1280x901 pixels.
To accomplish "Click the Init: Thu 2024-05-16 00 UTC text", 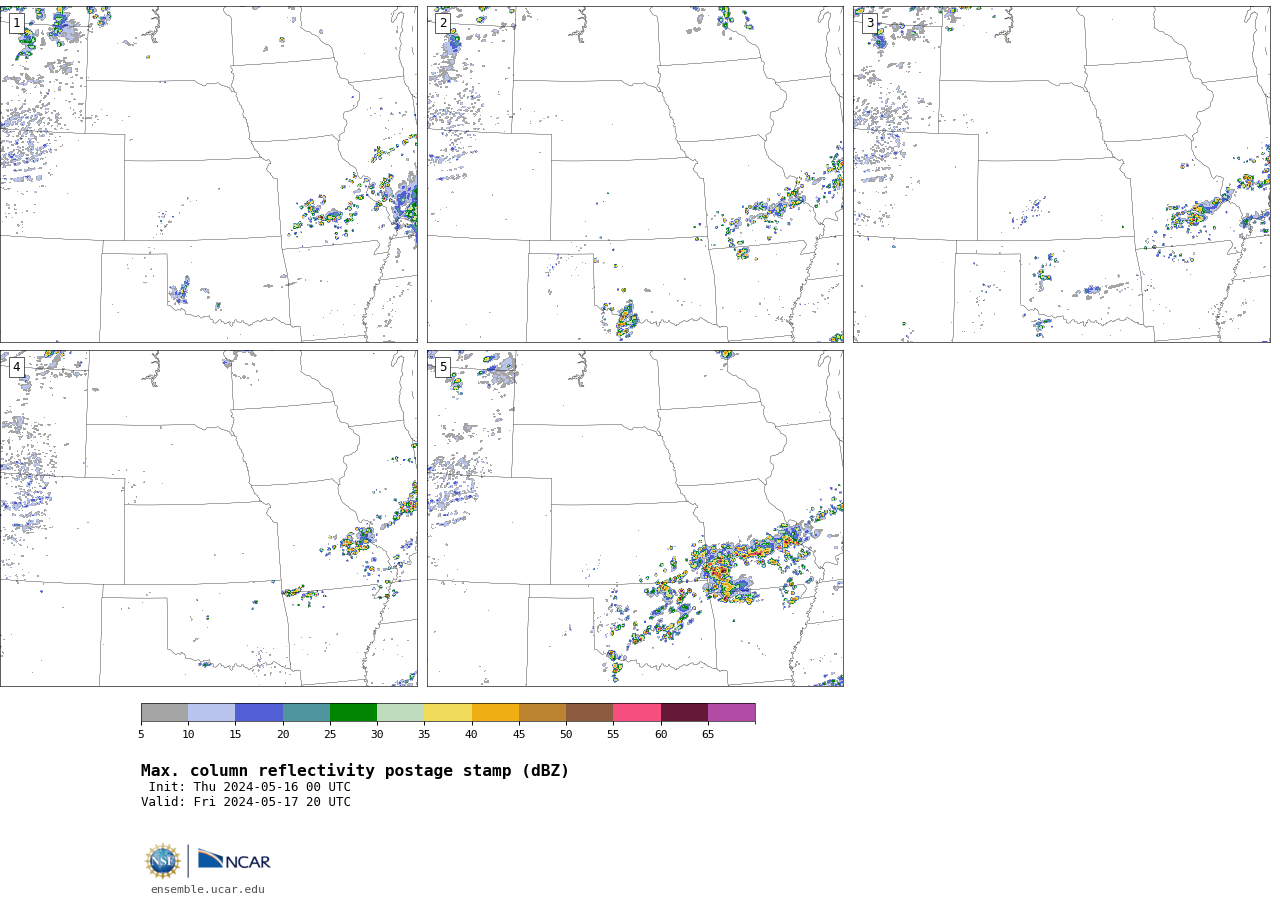I will pyautogui.click(x=250, y=787).
